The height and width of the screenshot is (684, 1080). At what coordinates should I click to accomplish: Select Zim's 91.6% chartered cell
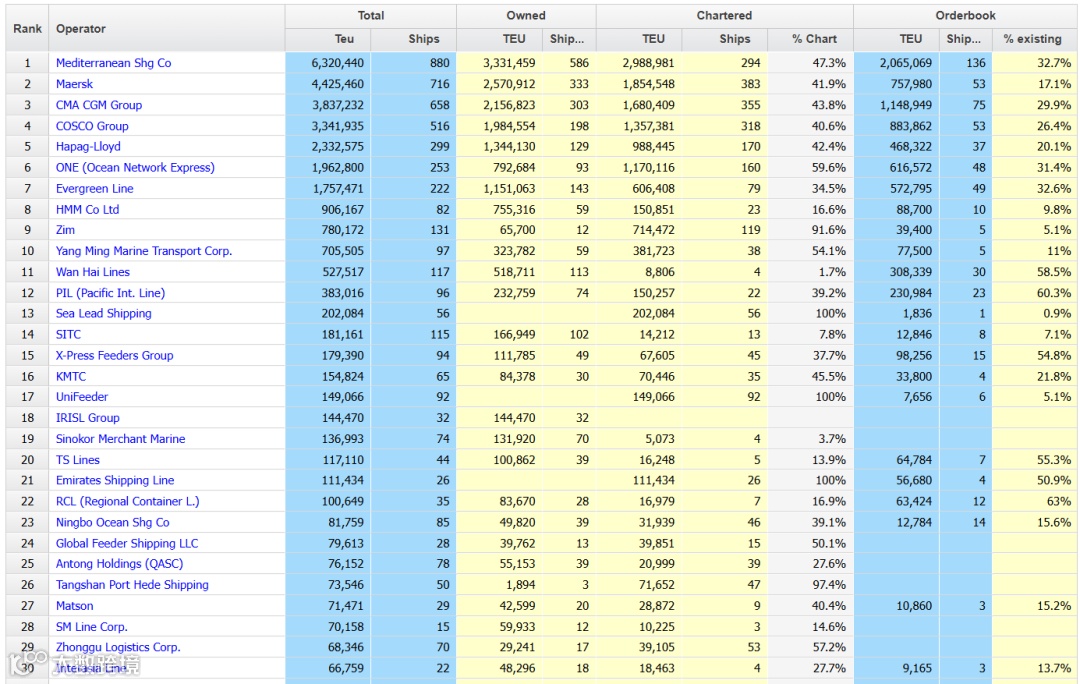[810, 230]
